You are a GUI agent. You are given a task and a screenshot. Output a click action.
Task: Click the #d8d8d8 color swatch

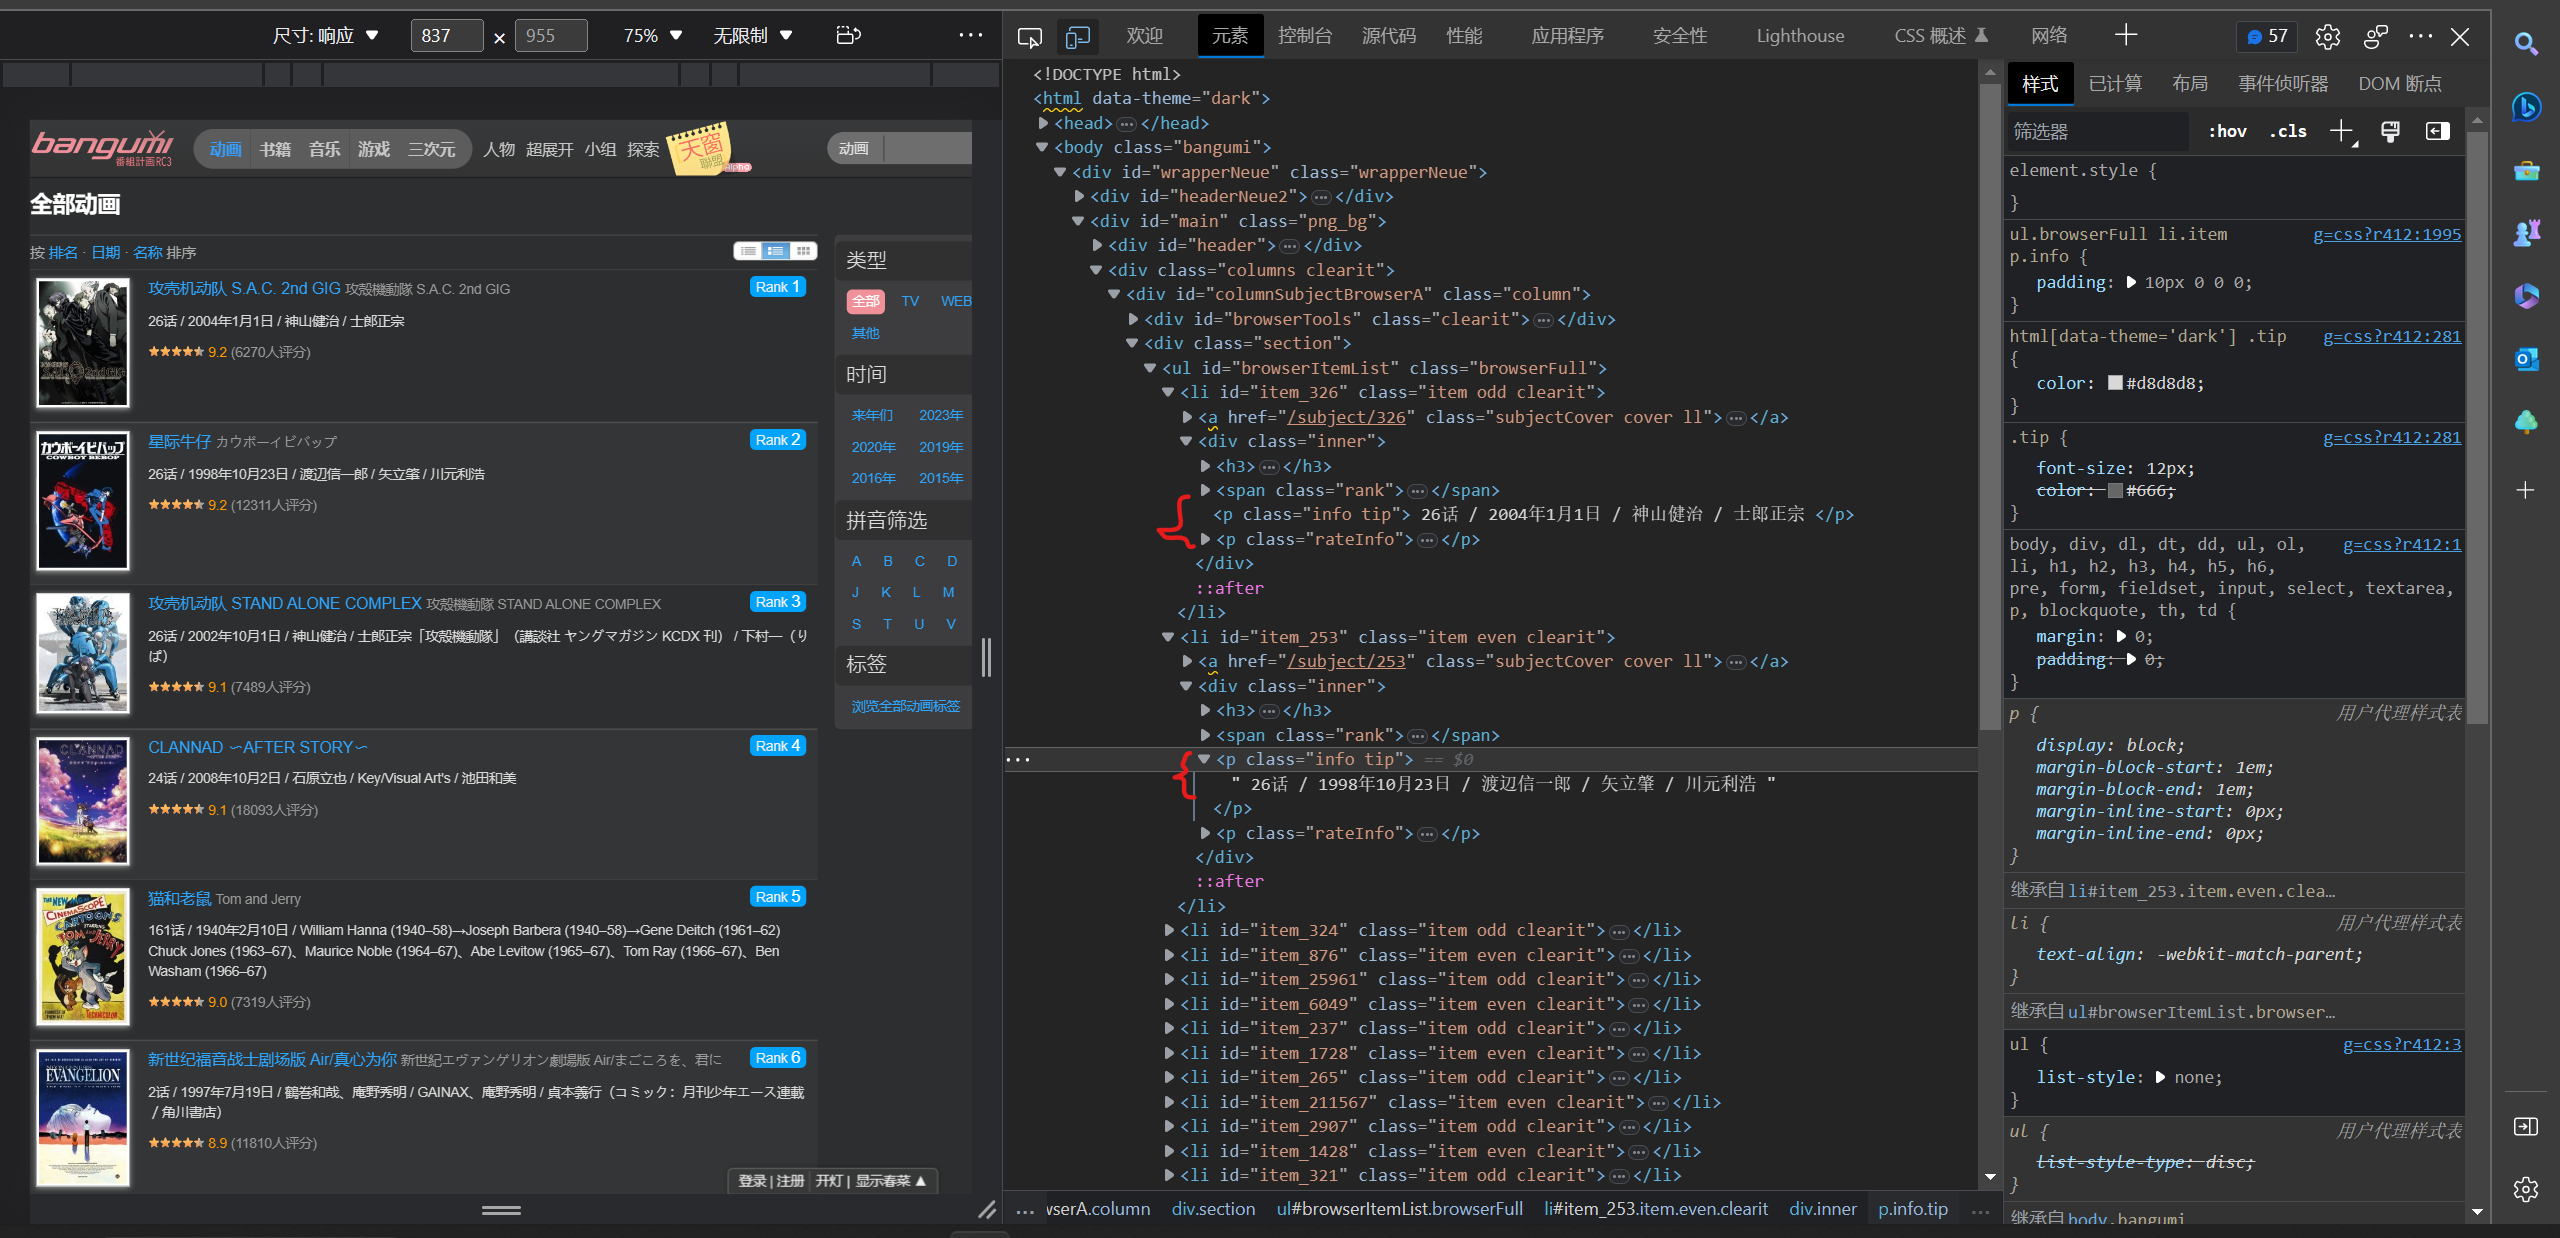point(2115,383)
